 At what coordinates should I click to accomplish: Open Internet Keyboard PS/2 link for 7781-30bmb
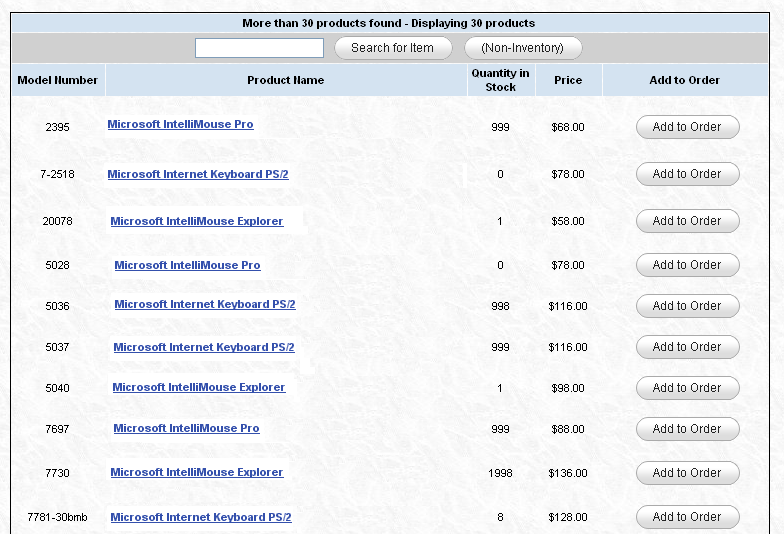pyautogui.click(x=201, y=517)
